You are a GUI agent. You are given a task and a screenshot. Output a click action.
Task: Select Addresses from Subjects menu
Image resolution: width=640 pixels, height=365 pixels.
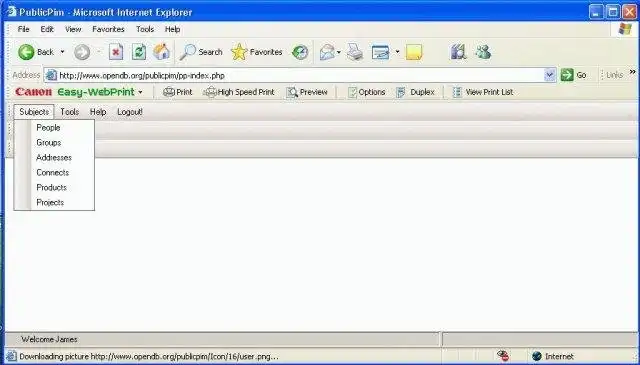click(54, 158)
